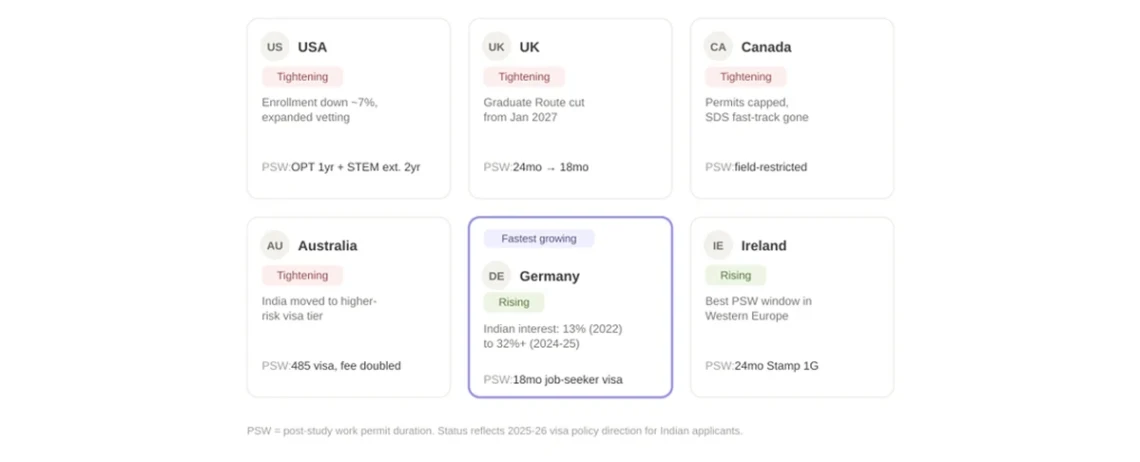The image size is (1140, 462).
Task: Select the Tightening tag under Canada
Action: click(x=746, y=76)
